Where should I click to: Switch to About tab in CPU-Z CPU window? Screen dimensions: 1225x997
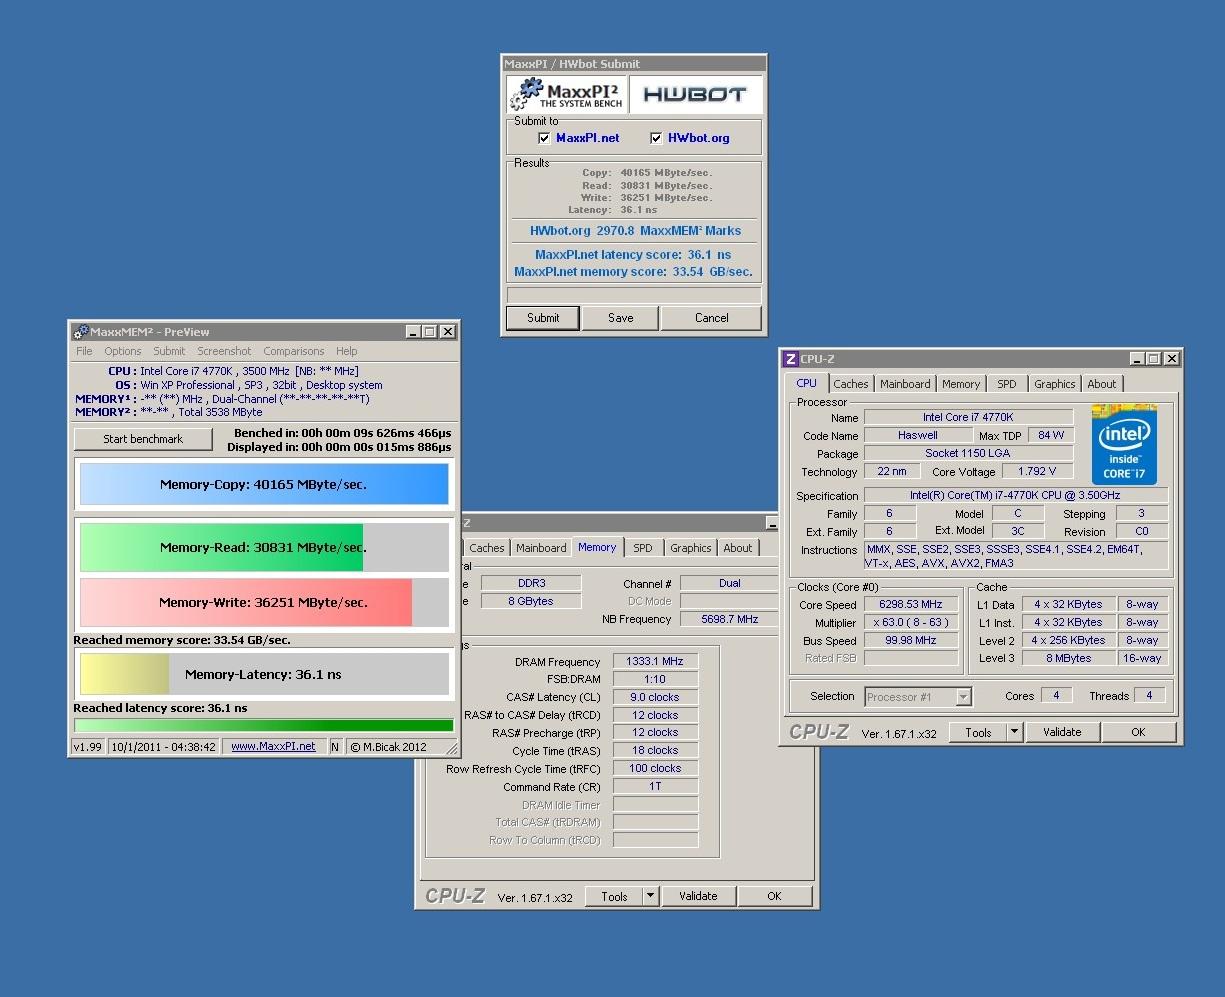tap(1102, 384)
